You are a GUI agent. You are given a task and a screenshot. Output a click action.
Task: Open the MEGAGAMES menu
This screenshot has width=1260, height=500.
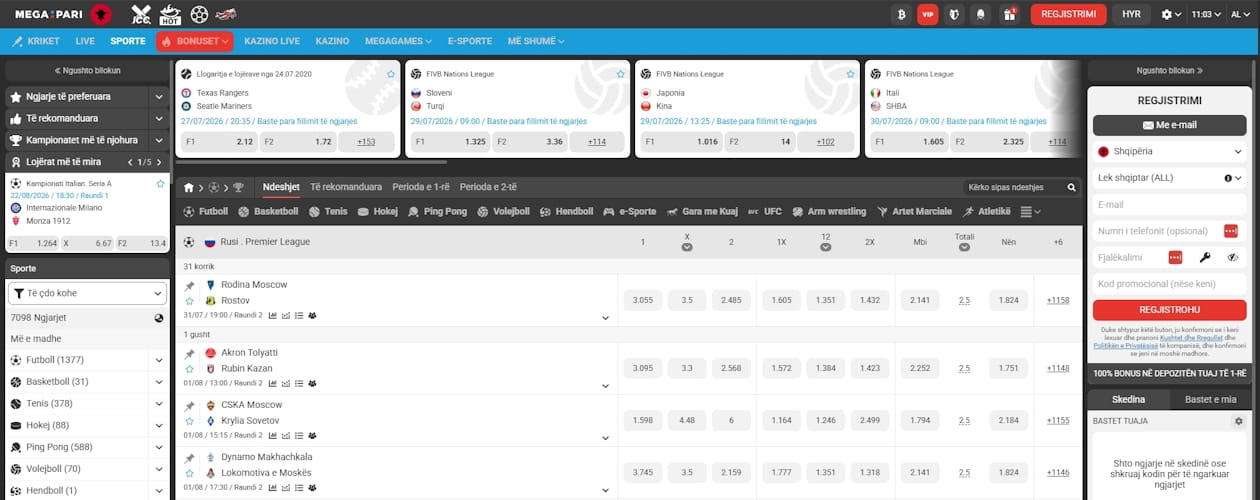click(x=398, y=41)
